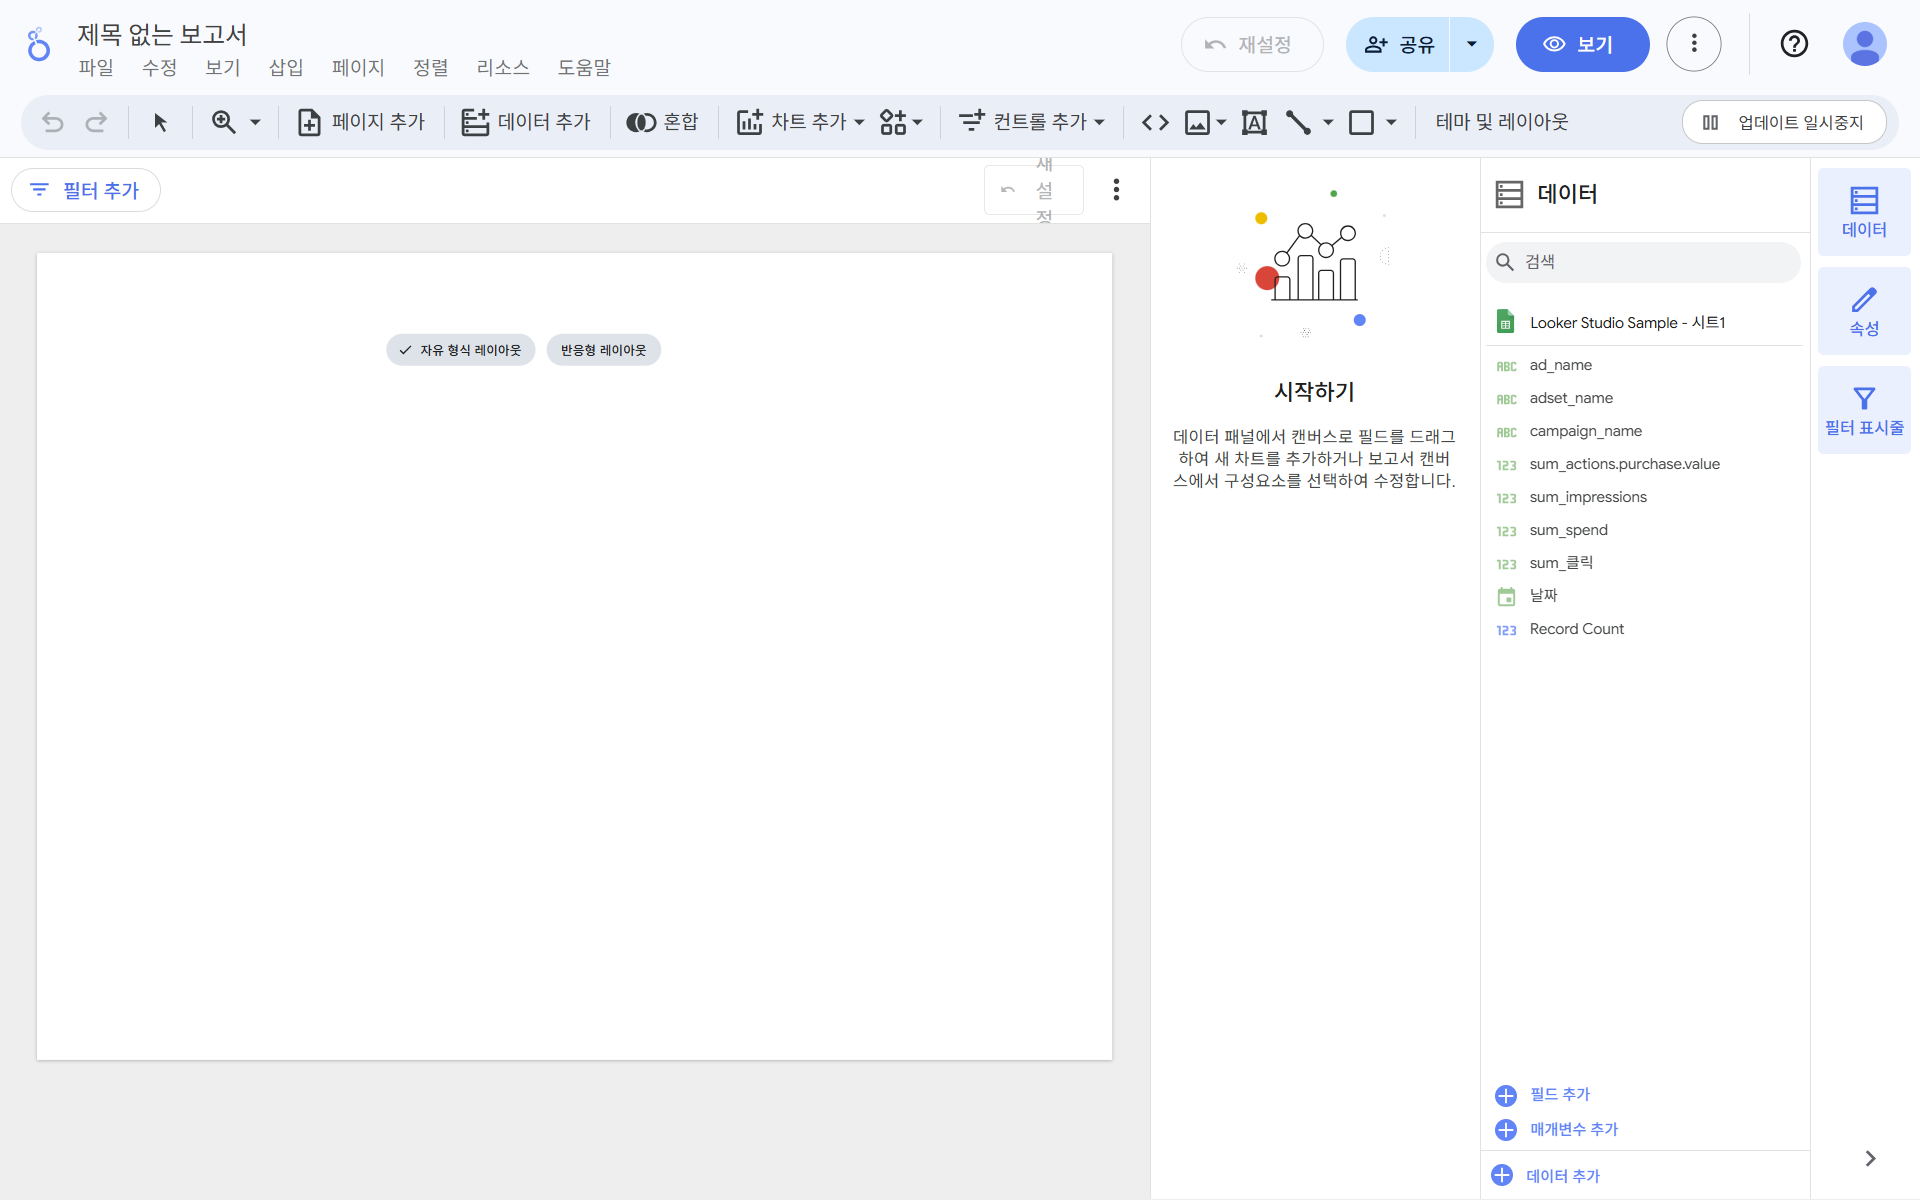The width and height of the screenshot is (1920, 1200).
Task: Select freeform layout (자유 형식 레이아웃) chip
Action: pos(460,350)
